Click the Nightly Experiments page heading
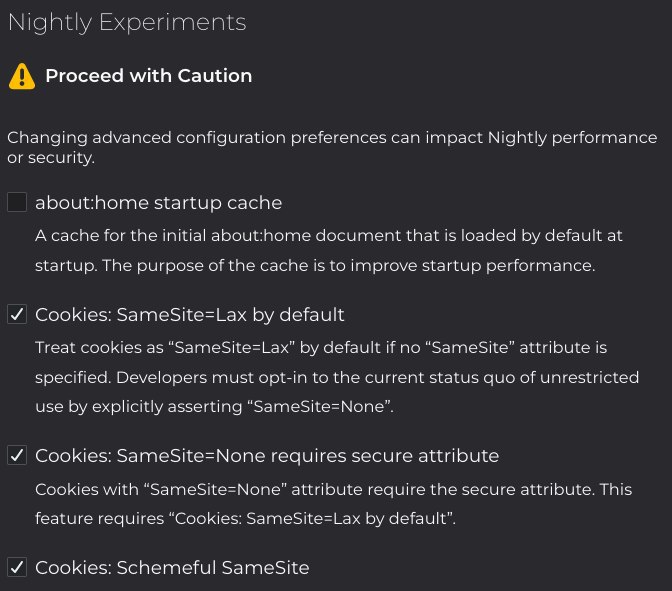This screenshot has width=672, height=591. click(x=127, y=22)
